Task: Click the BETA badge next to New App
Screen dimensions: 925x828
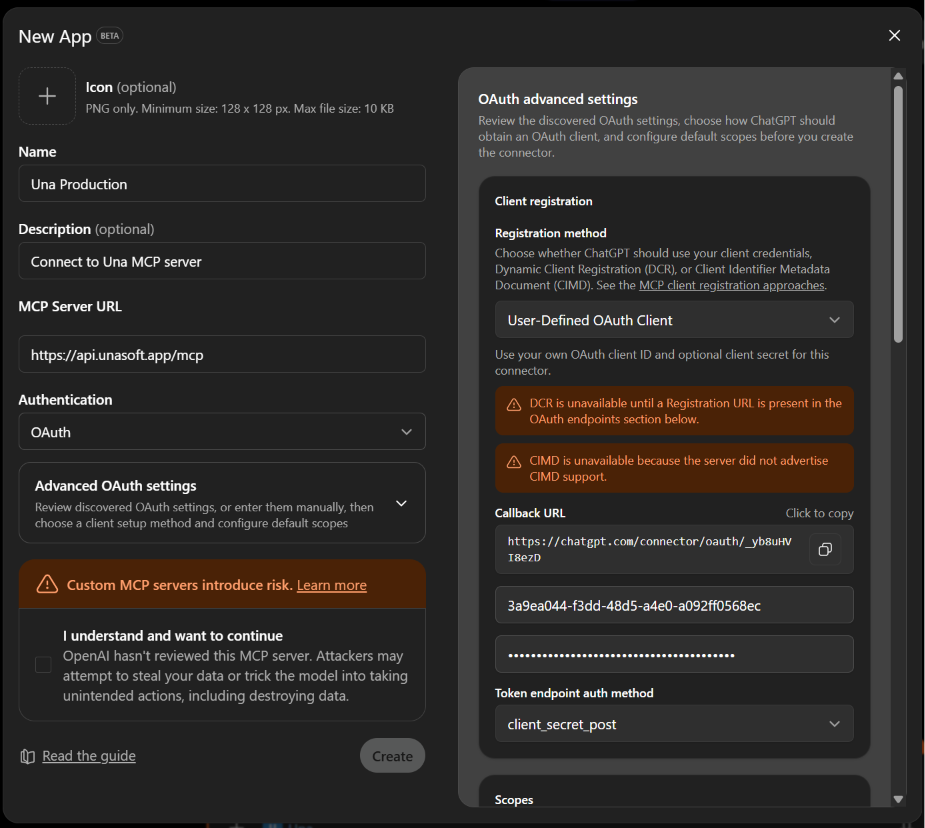Action: tap(109, 36)
